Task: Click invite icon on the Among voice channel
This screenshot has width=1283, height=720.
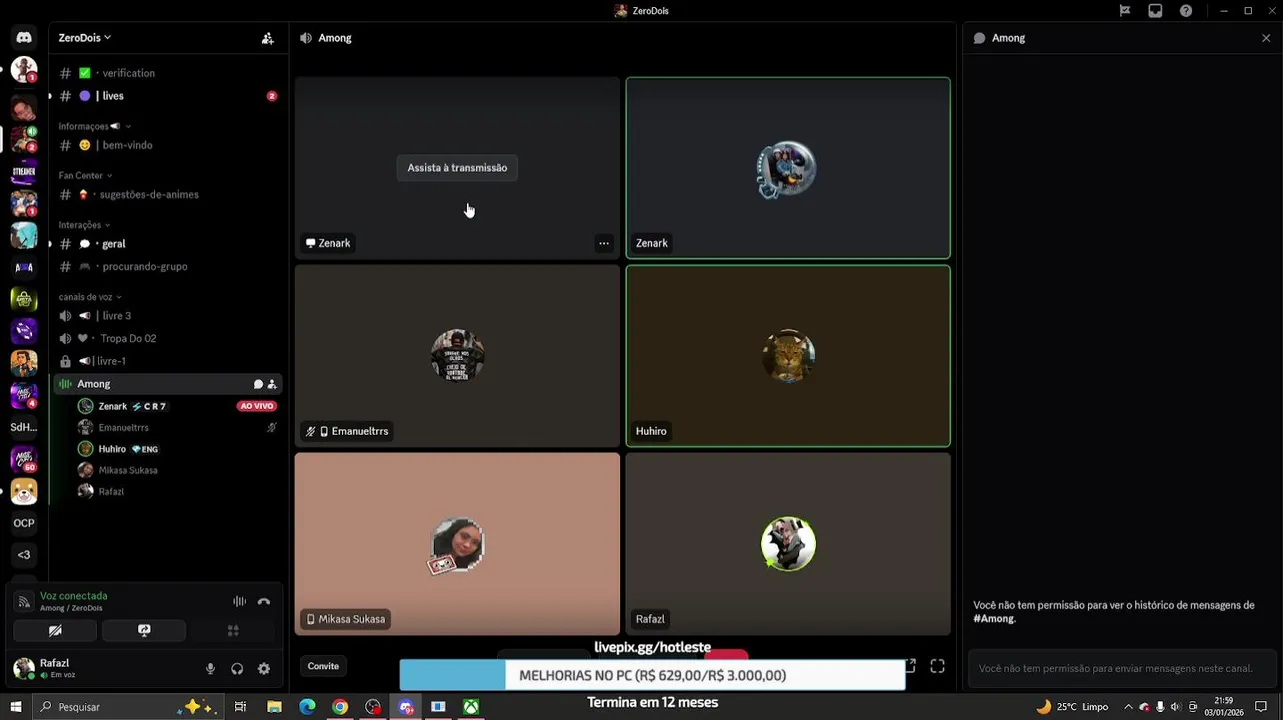Action: pyautogui.click(x=272, y=384)
